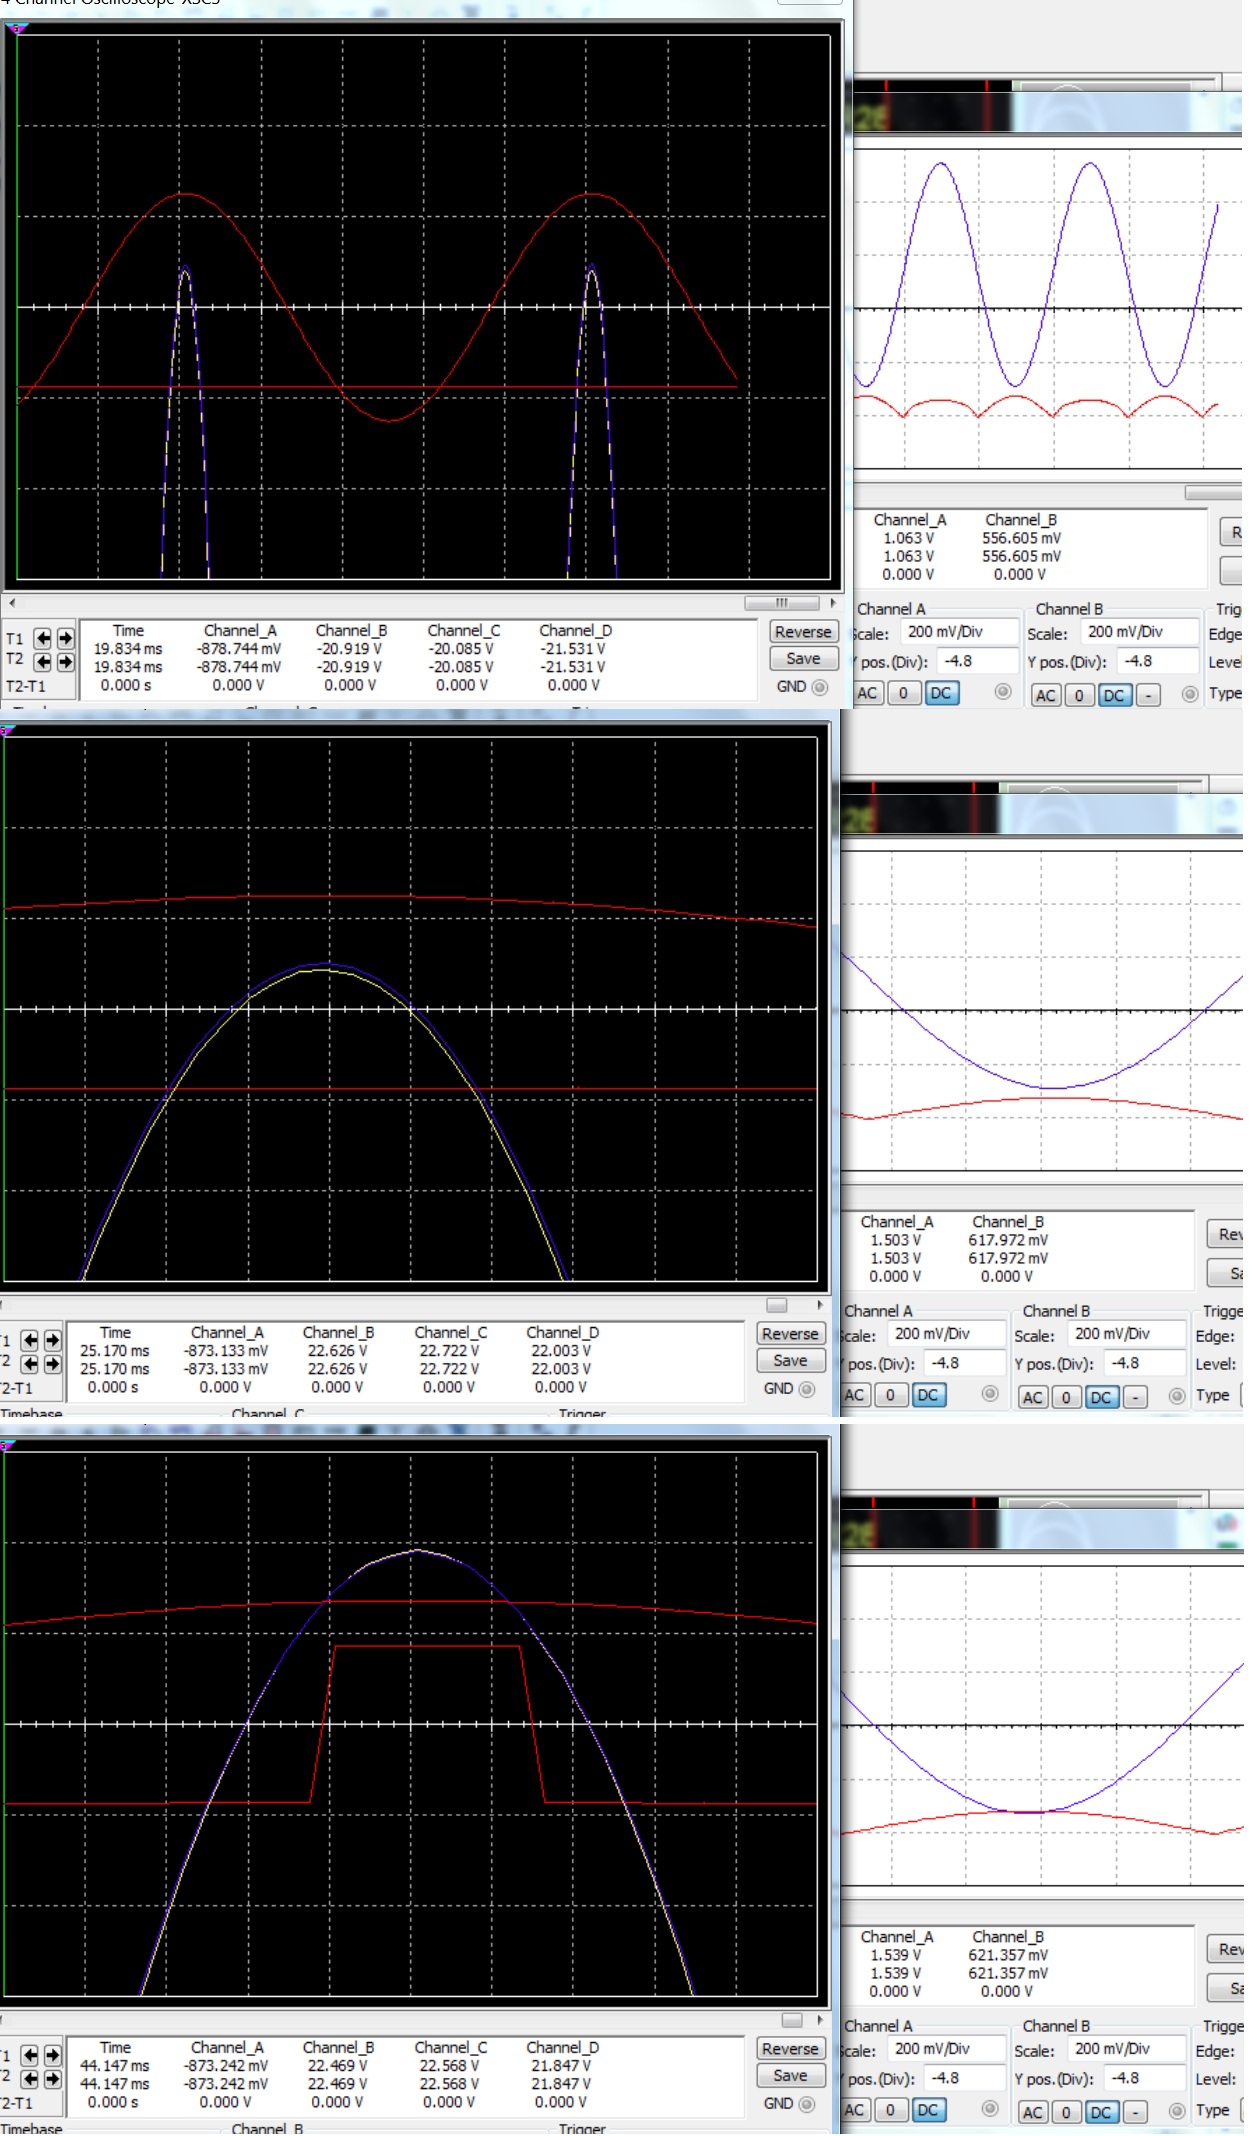
Task: Click right scroll arrow under 19.834 ms waveform
Action: [832, 603]
